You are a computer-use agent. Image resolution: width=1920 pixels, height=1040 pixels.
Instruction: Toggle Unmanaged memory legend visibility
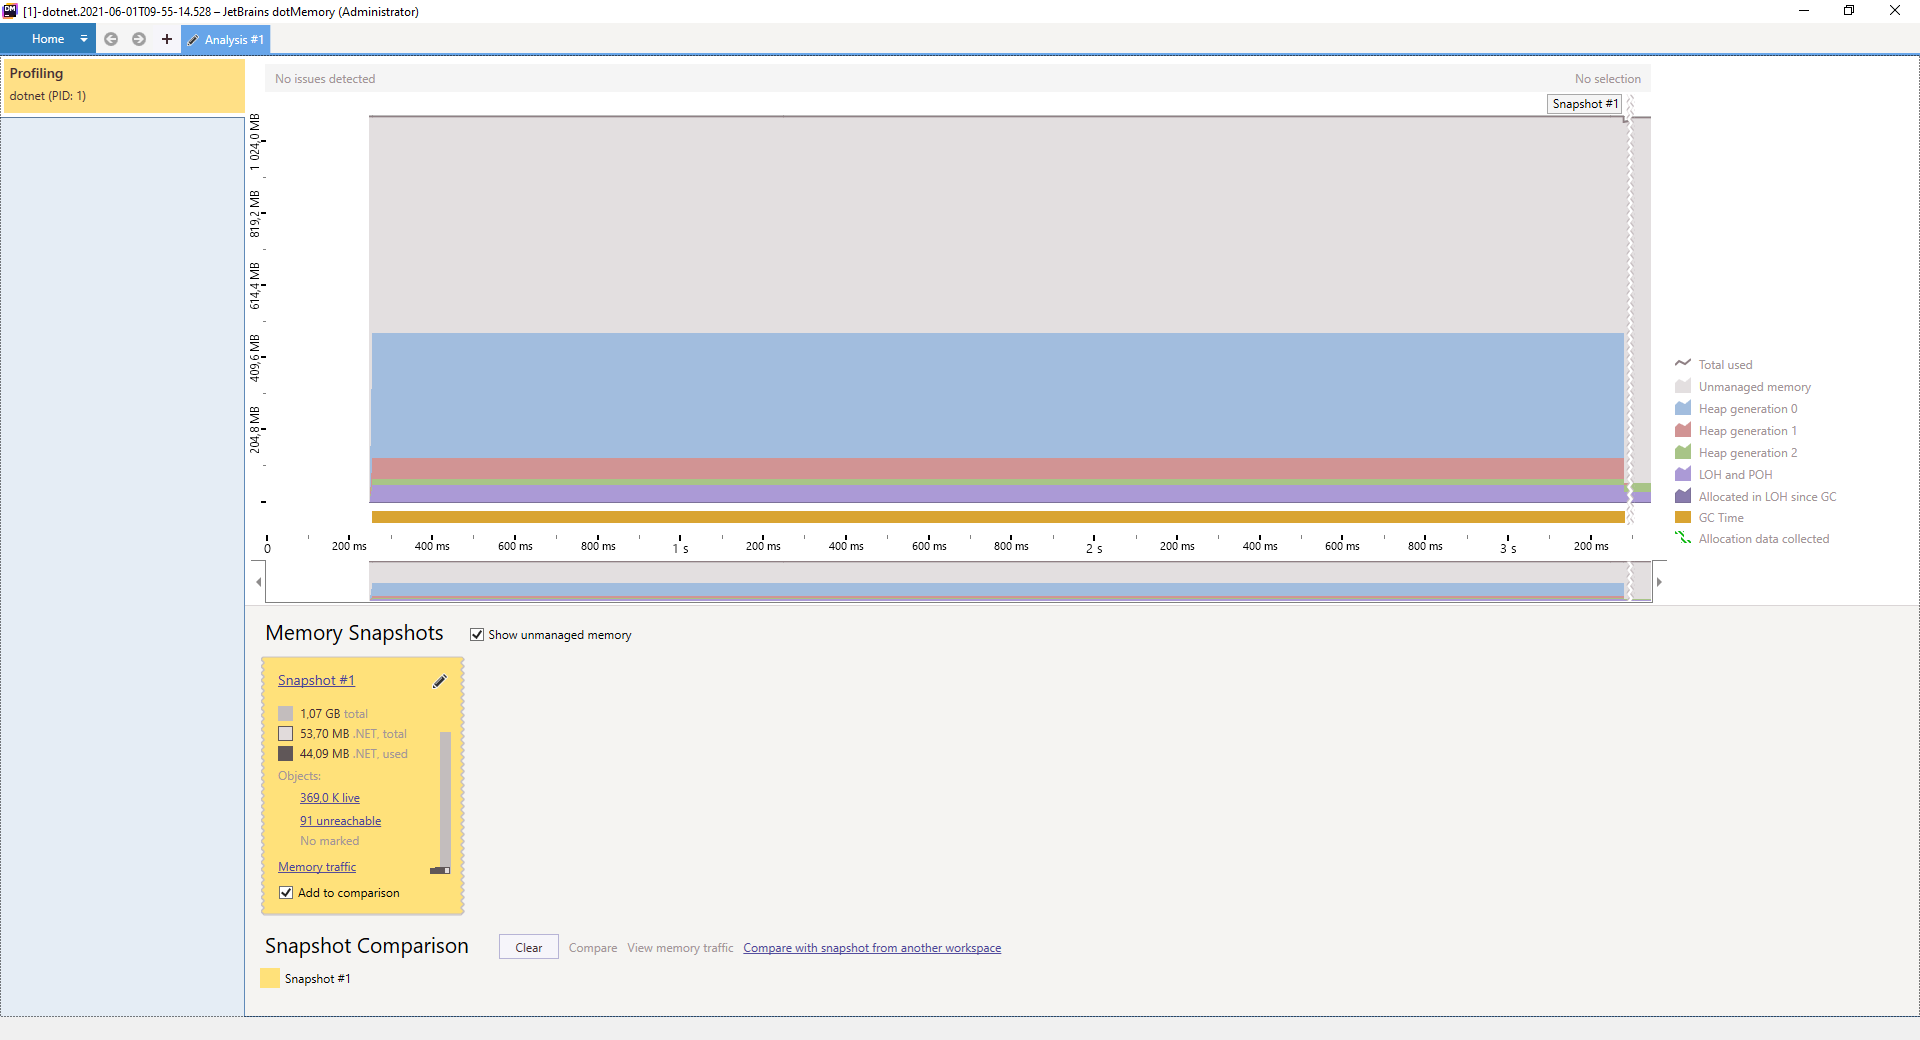[1683, 387]
